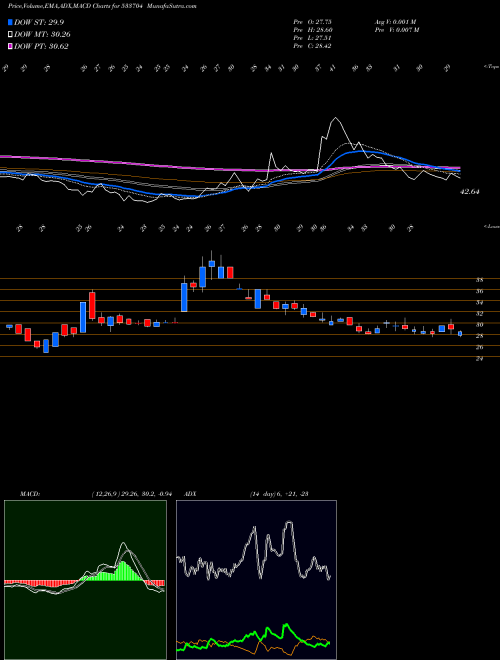Click price axis label 32
The image size is (500, 660).
[x=479, y=314]
